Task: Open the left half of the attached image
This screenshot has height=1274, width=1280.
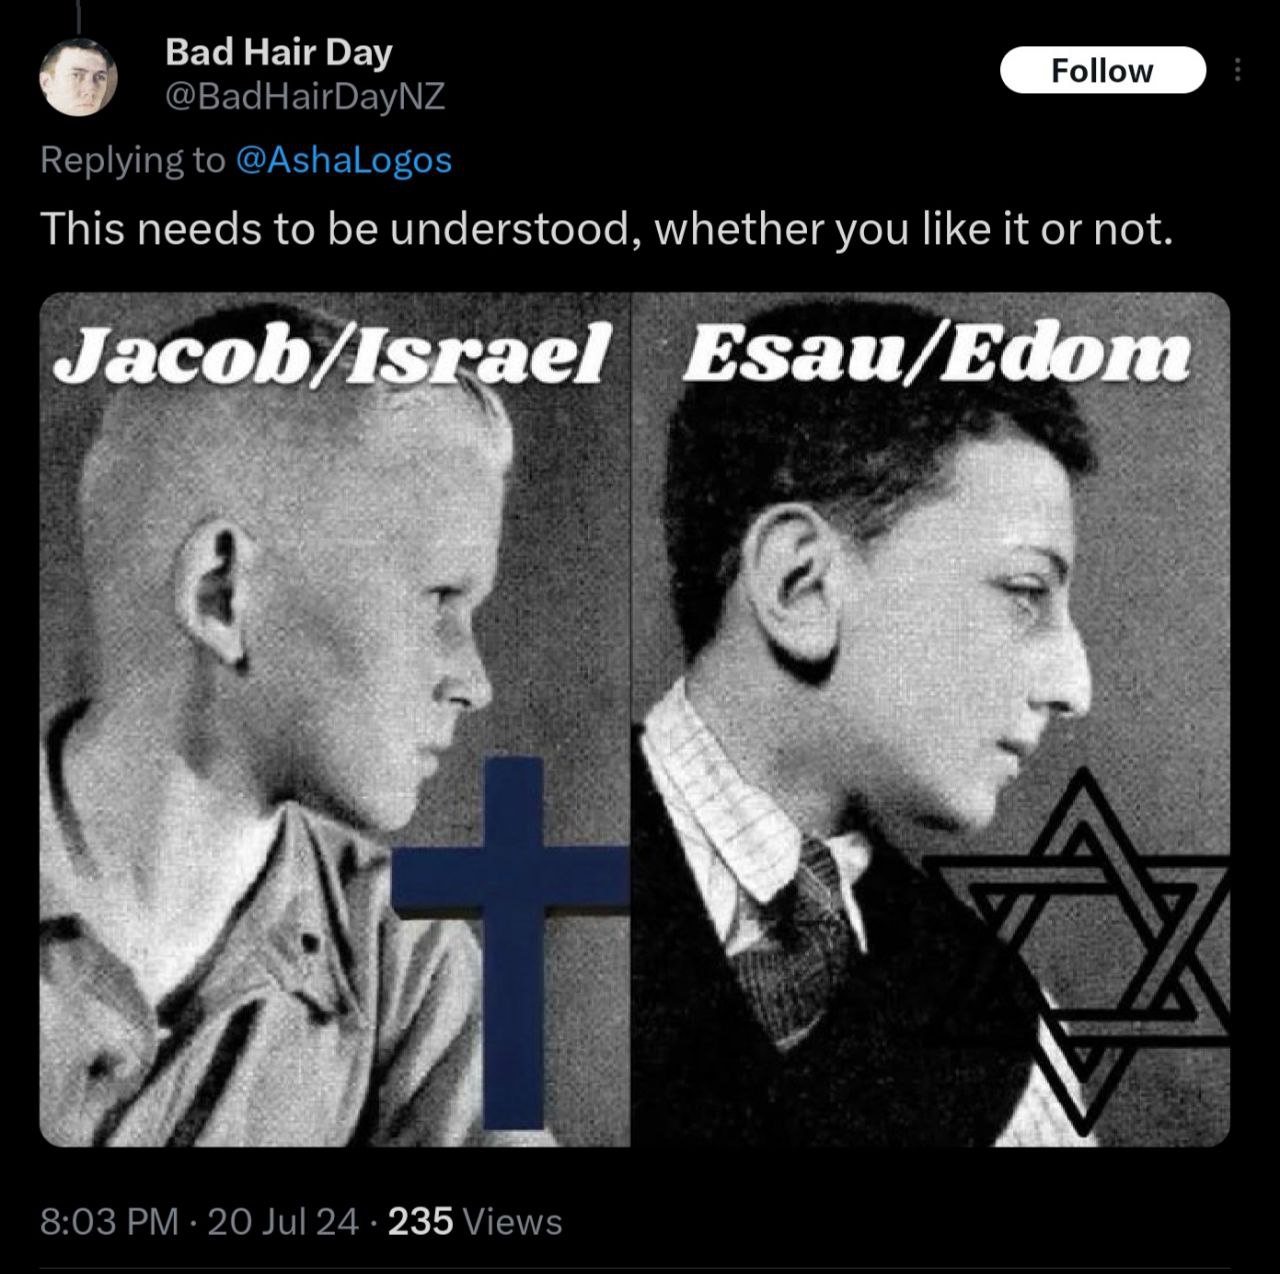Action: [x=335, y=720]
